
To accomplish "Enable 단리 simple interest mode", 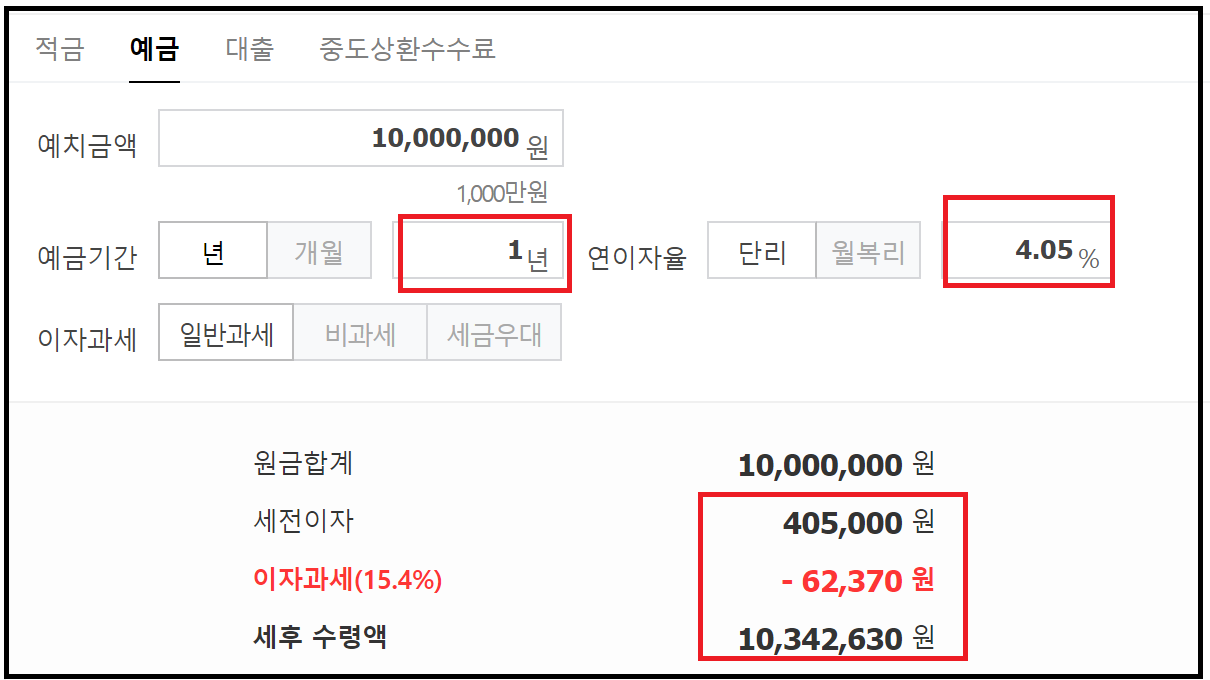I will [x=761, y=251].
